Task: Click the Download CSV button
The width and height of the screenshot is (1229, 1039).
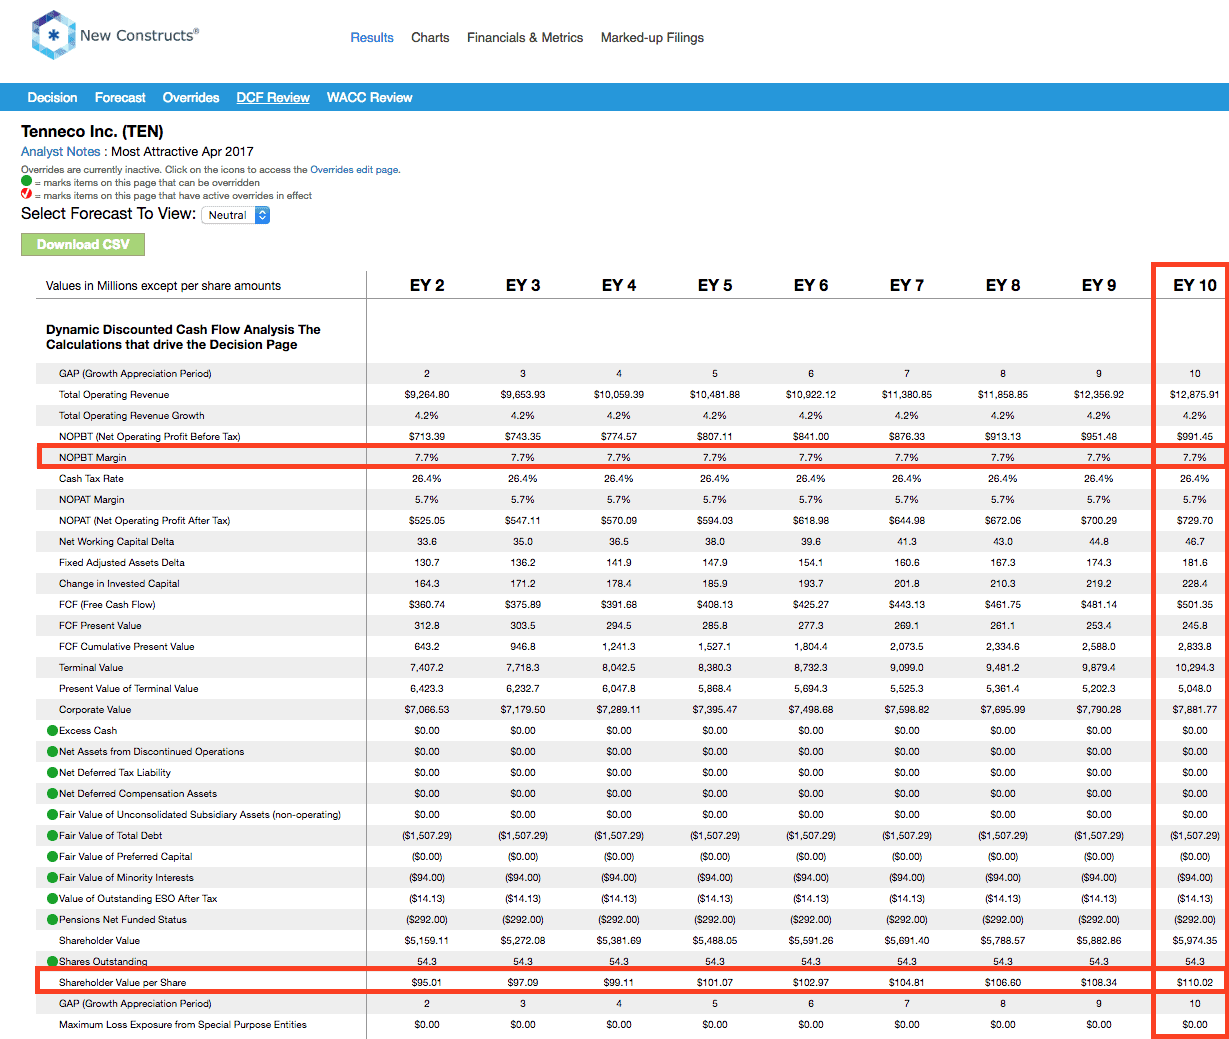Action: point(83,244)
